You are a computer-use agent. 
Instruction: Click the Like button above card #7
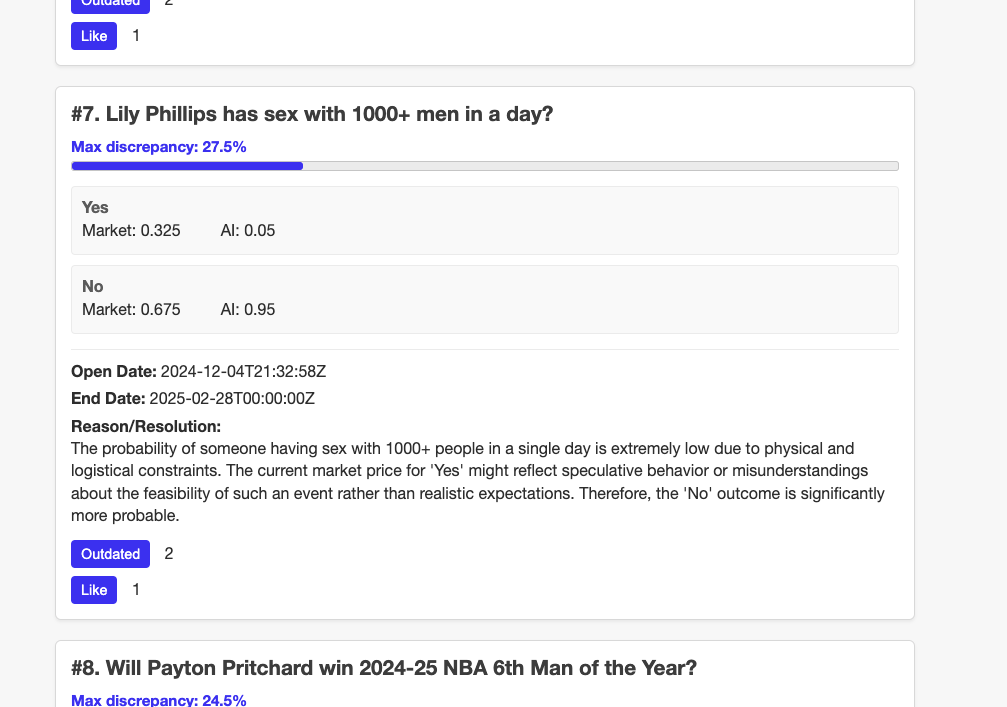(x=93, y=36)
